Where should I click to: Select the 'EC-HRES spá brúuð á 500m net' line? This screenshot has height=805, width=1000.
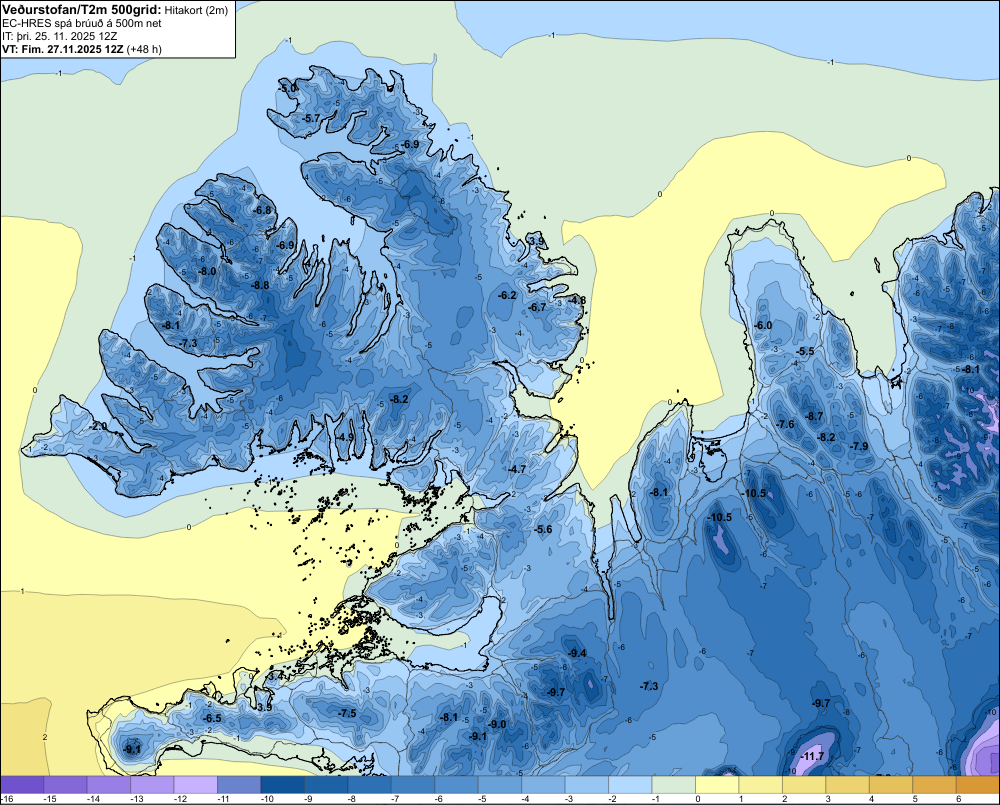82,24
